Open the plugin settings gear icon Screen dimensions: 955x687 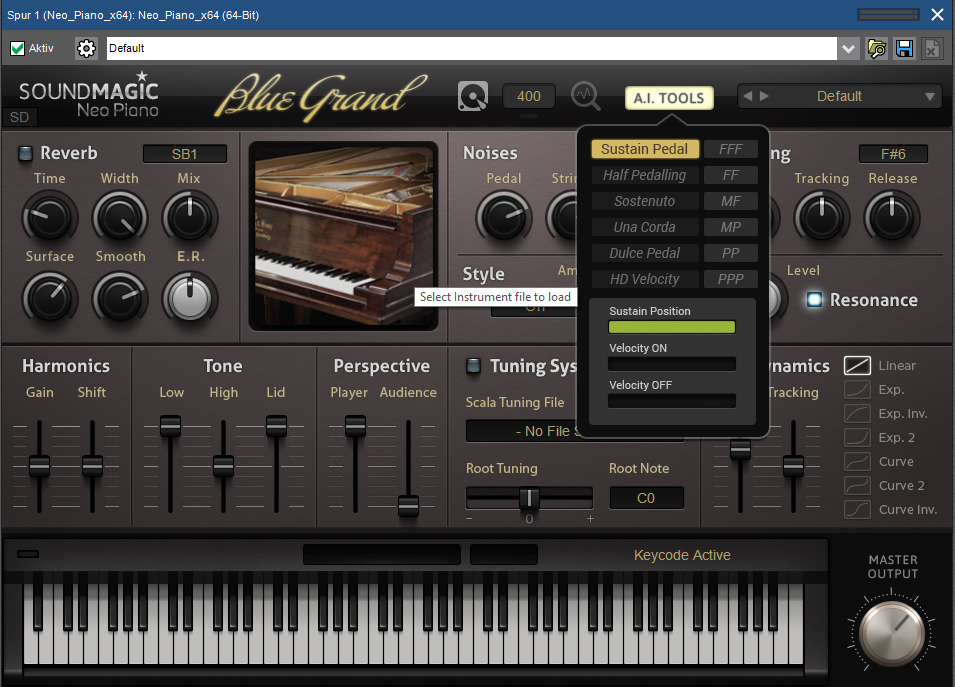point(86,48)
